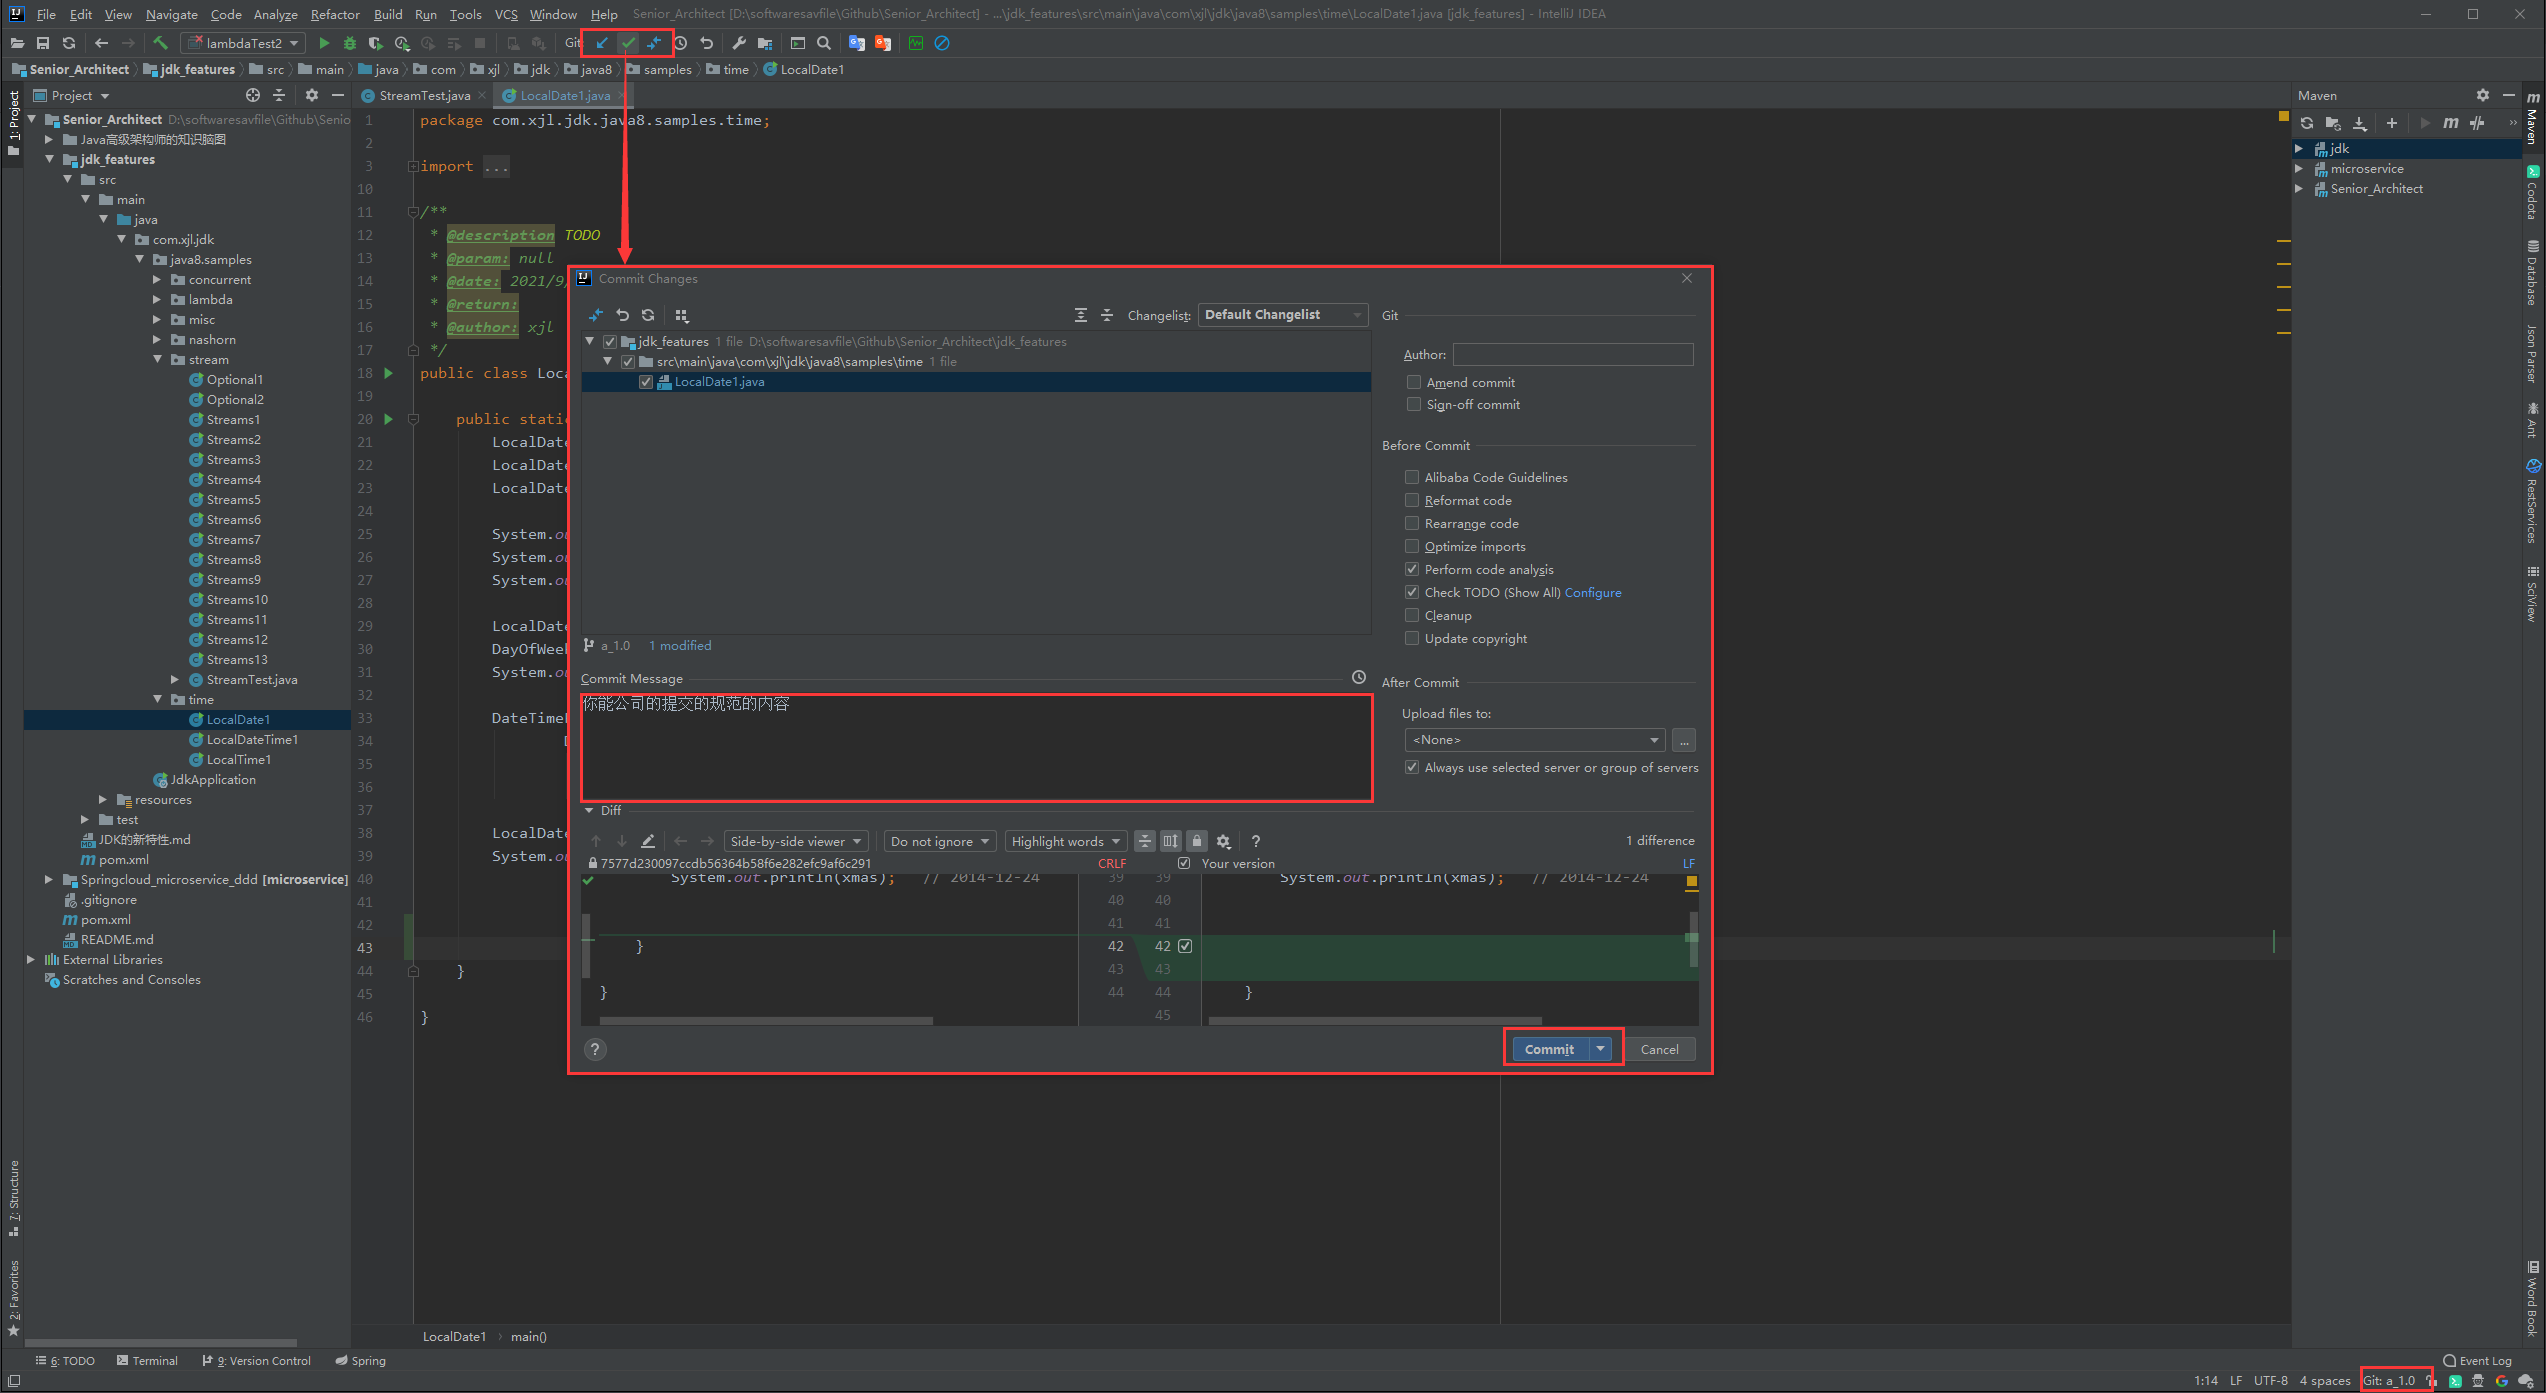Click the diff viewer settings gear icon
This screenshot has width=2546, height=1393.
pyautogui.click(x=1223, y=841)
